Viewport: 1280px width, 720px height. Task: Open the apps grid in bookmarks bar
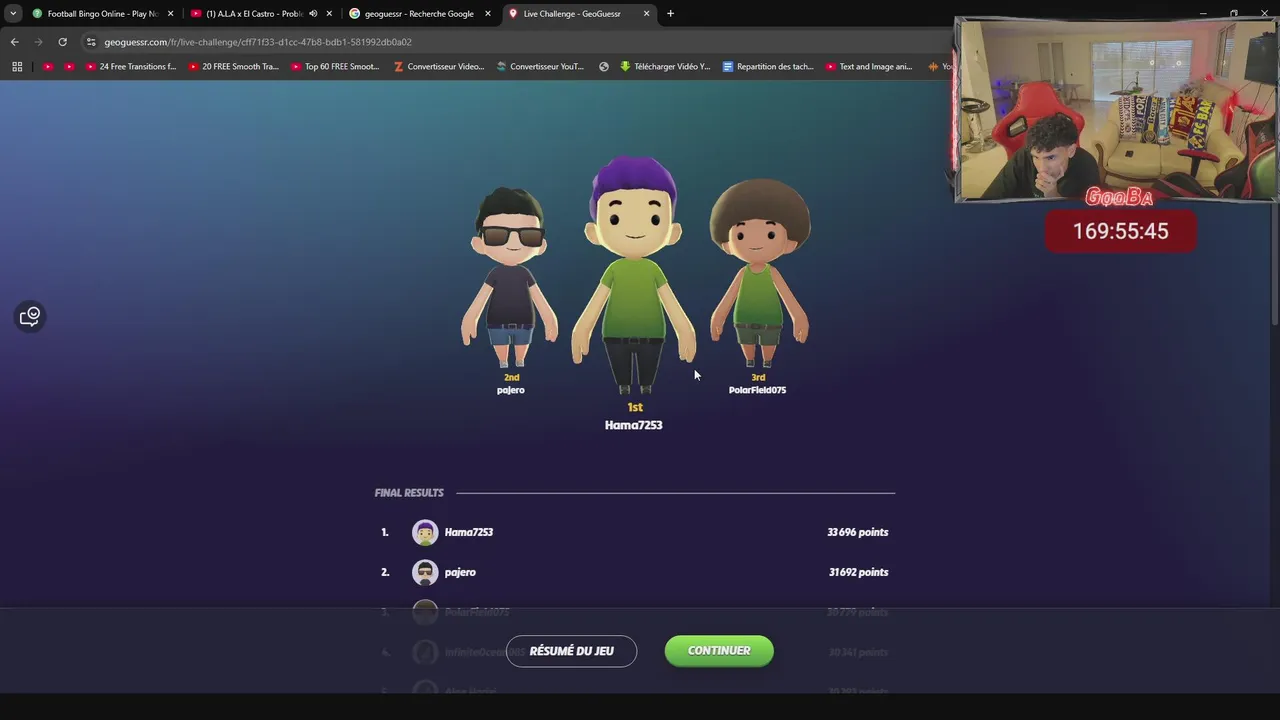pyautogui.click(x=17, y=67)
